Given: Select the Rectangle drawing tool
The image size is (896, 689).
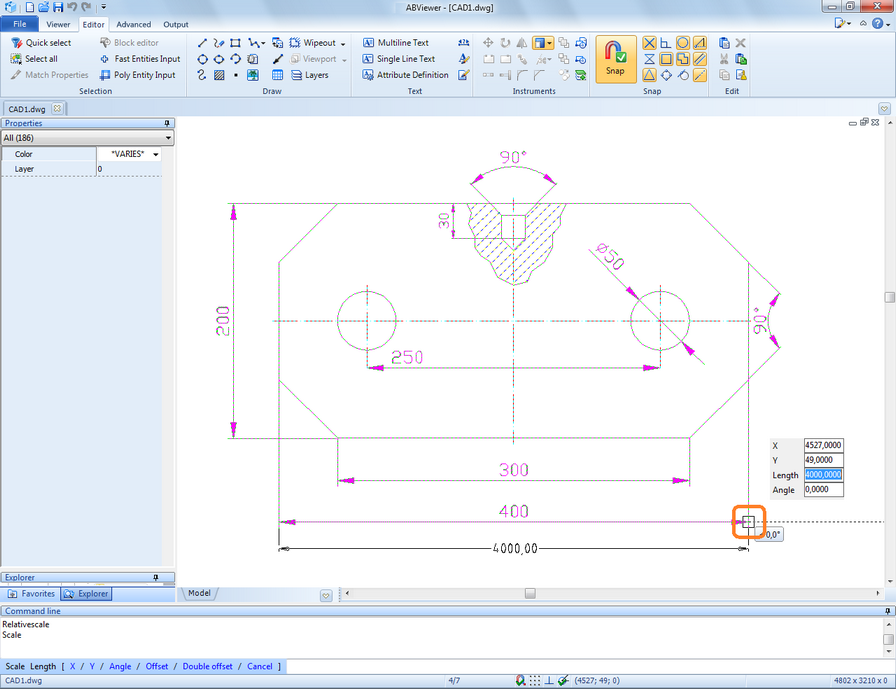Looking at the screenshot, I should click(x=235, y=43).
